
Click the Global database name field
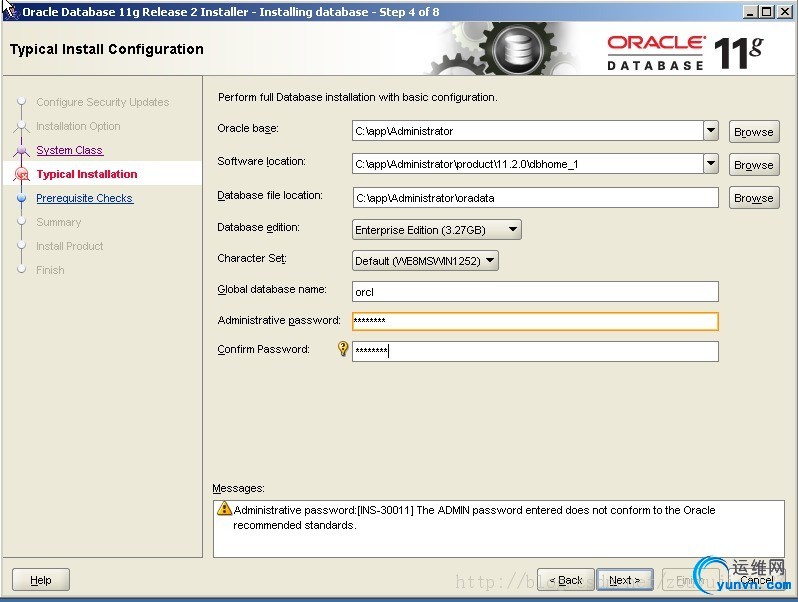click(x=535, y=292)
